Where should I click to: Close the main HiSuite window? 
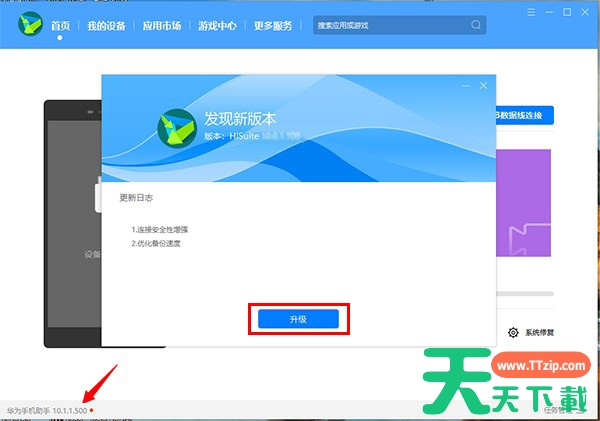point(585,12)
